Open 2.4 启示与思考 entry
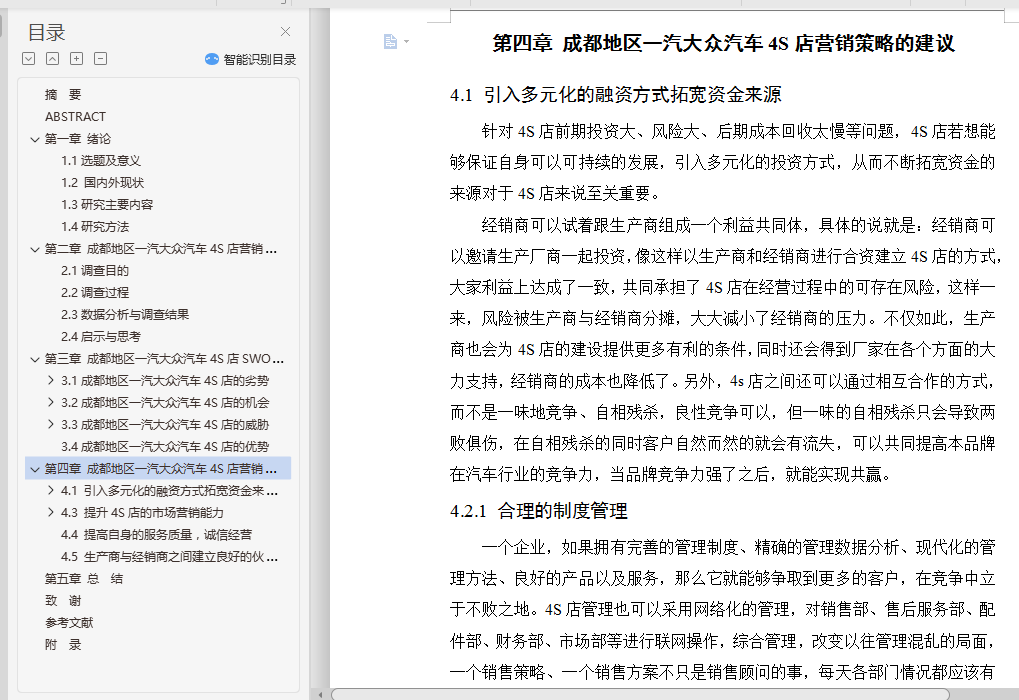The width and height of the screenshot is (1019, 700). pyautogui.click(x=101, y=337)
